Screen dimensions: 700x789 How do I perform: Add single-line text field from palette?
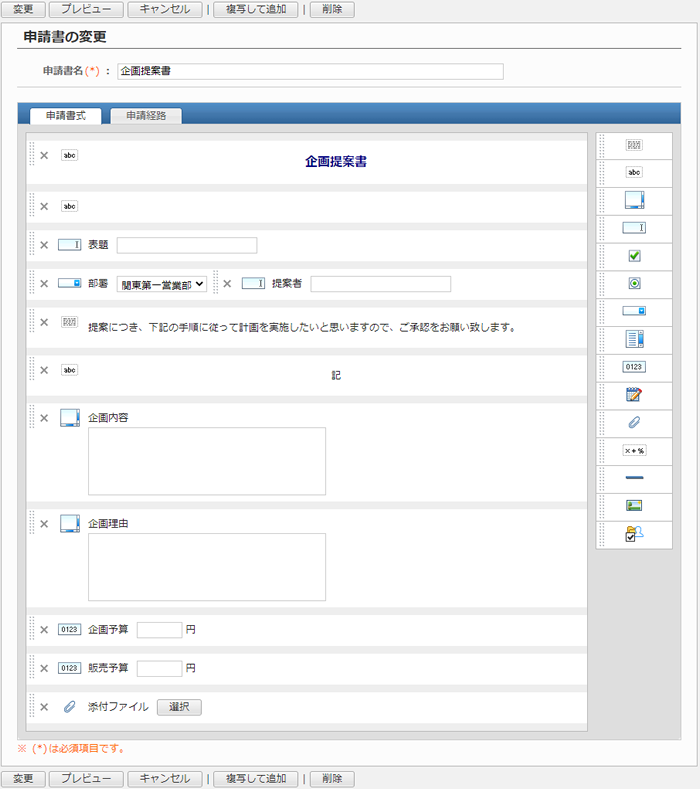pos(634,228)
